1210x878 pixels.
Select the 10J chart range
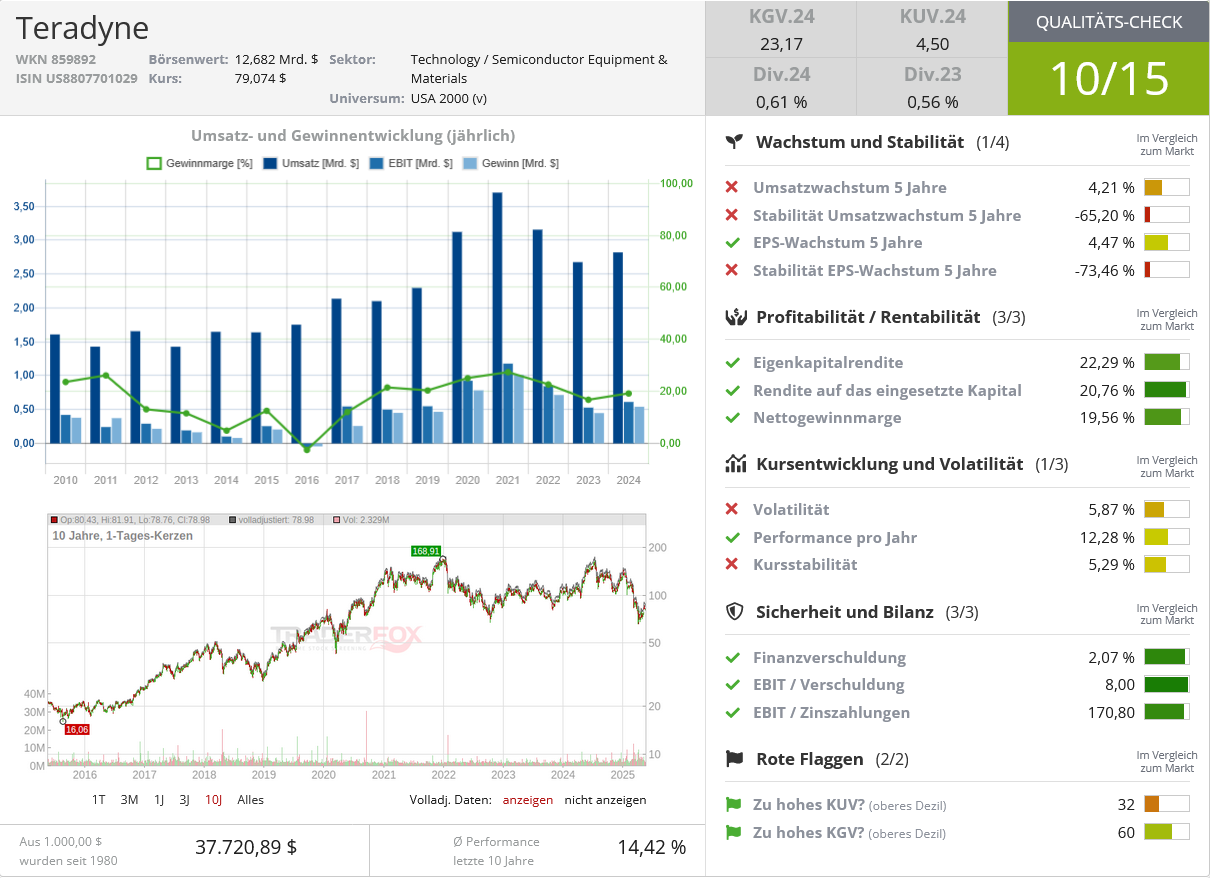point(214,800)
